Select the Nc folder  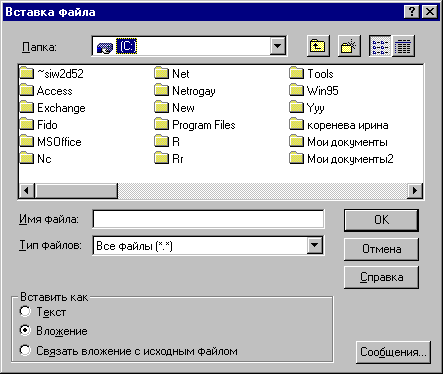[36, 159]
